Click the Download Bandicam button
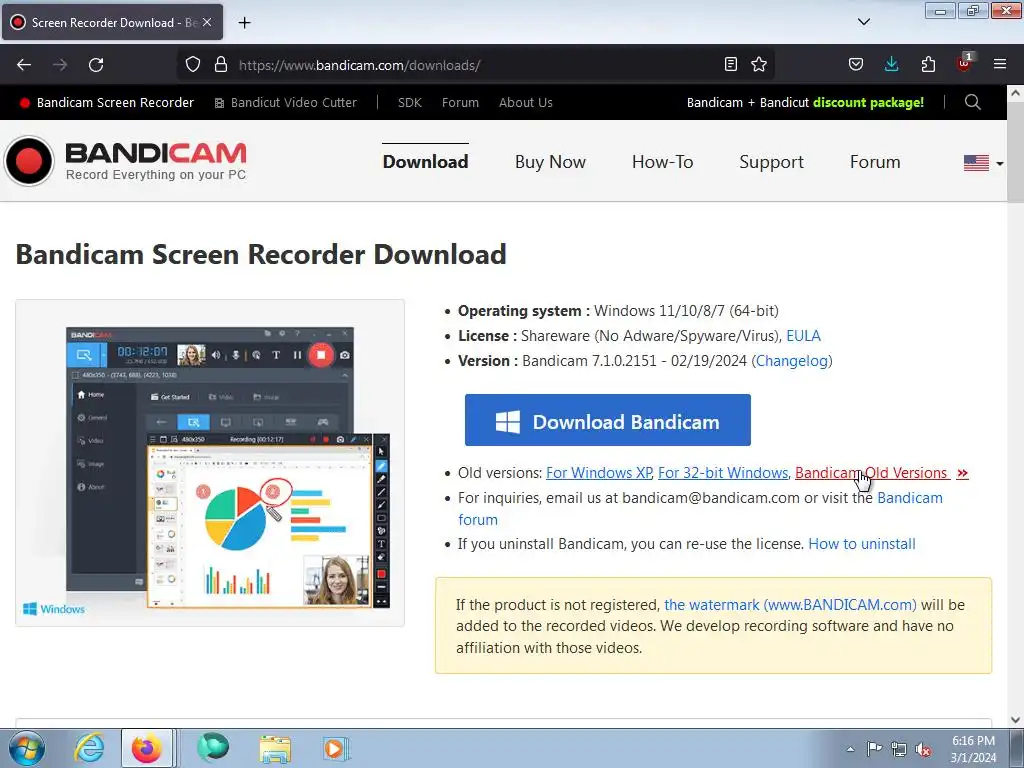Image resolution: width=1024 pixels, height=768 pixels. click(607, 420)
